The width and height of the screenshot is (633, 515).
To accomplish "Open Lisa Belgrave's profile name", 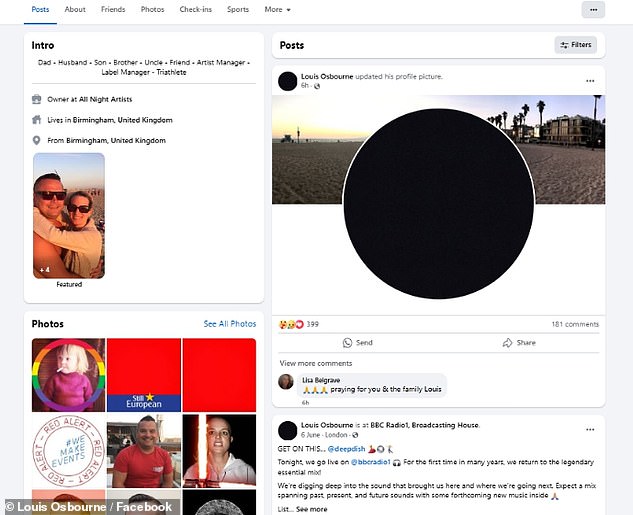I will [x=321, y=380].
